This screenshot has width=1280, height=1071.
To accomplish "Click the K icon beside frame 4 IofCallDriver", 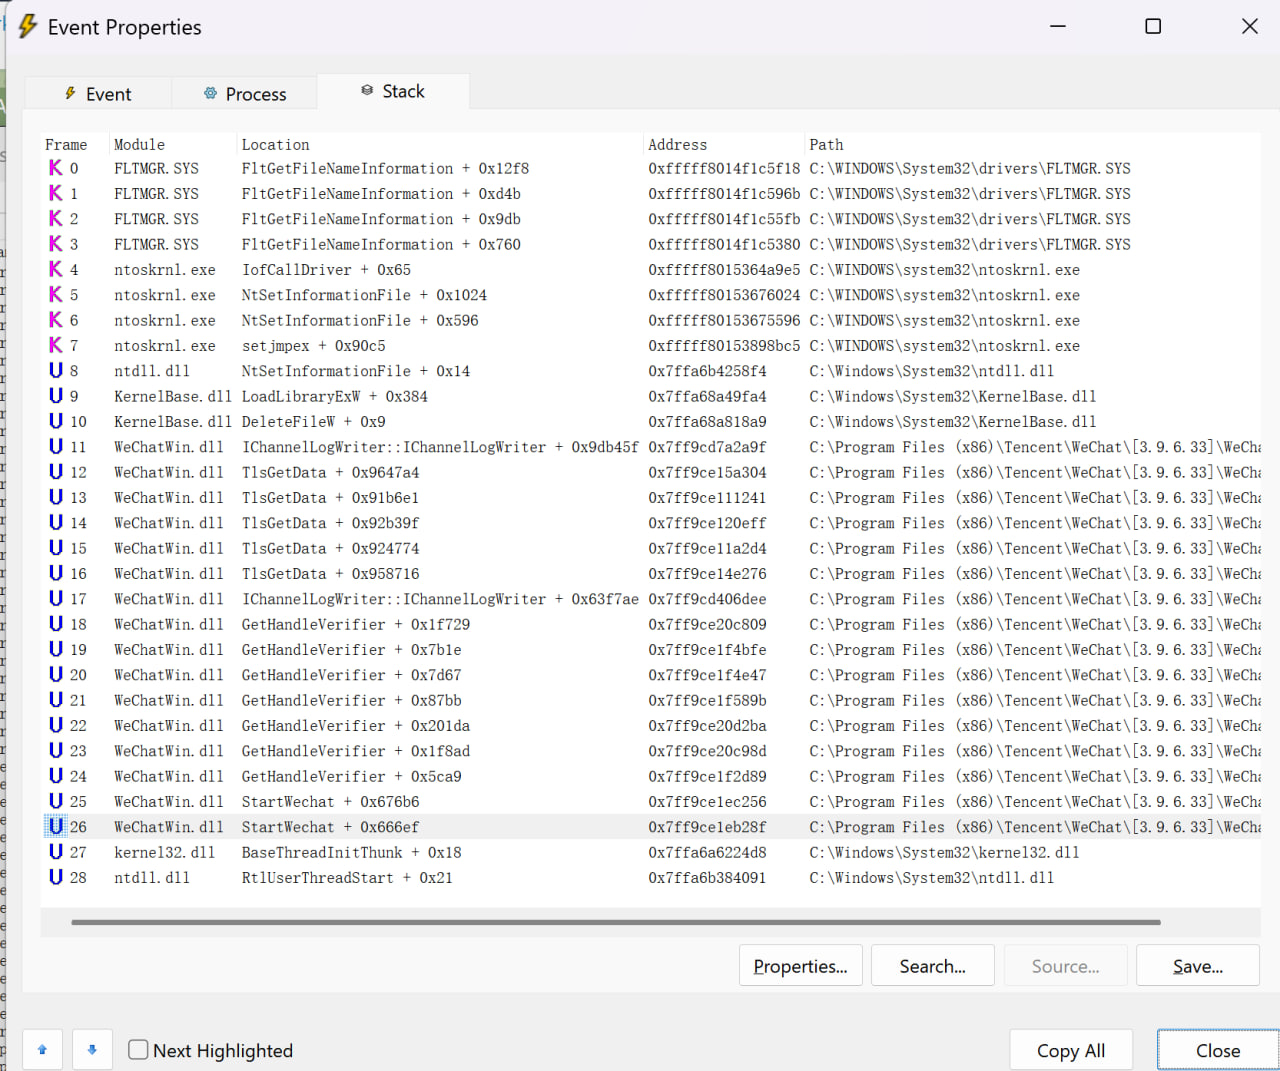I will click(56, 269).
